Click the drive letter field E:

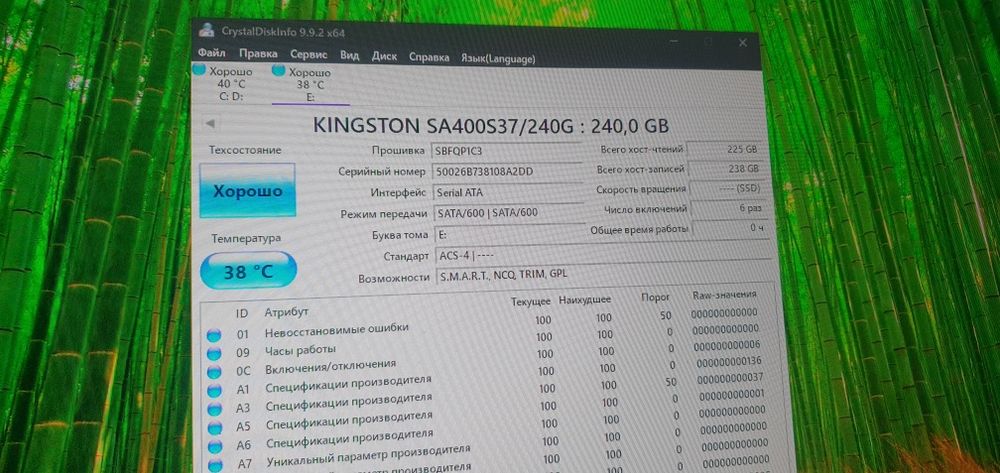click(510, 235)
